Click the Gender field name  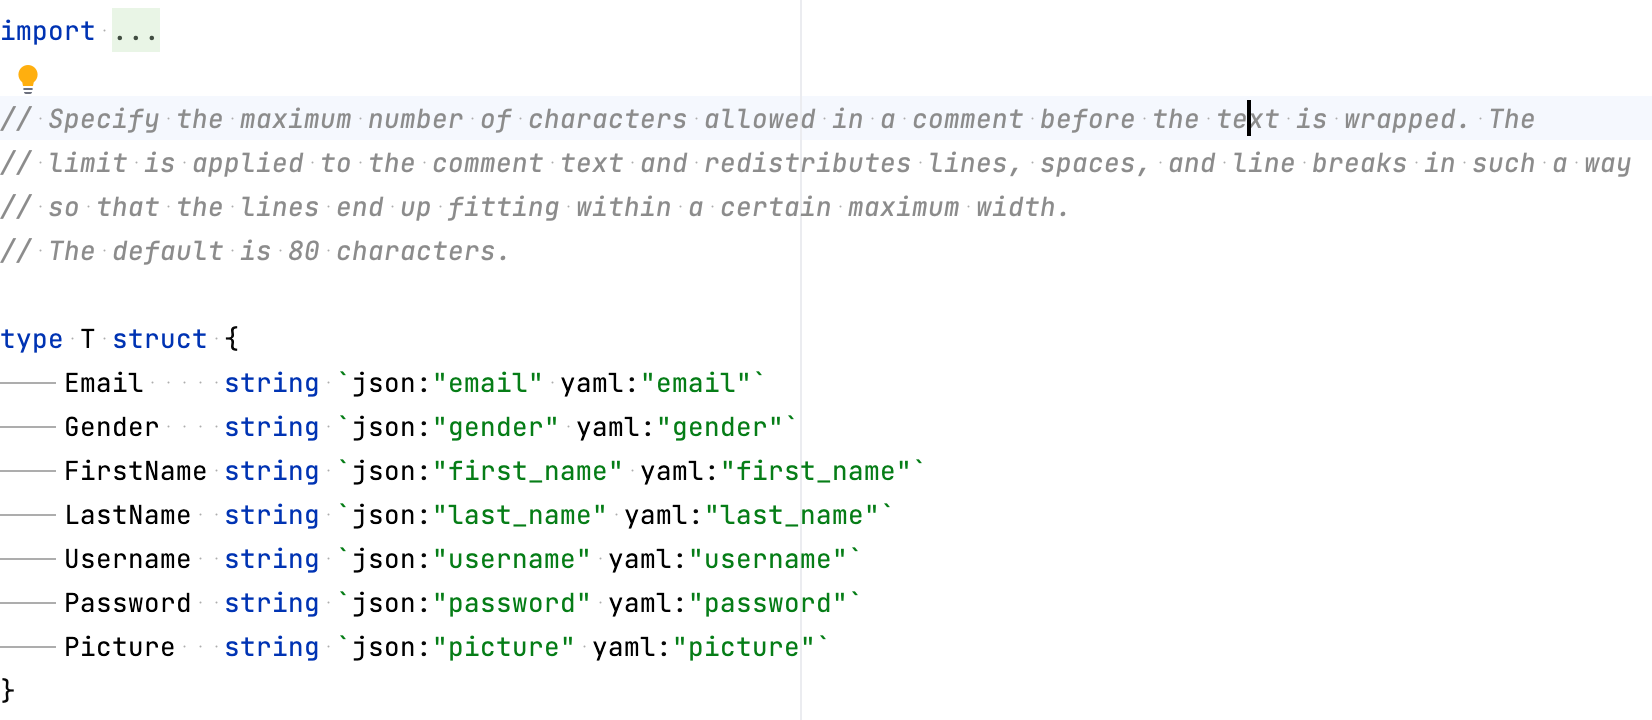[x=112, y=428]
